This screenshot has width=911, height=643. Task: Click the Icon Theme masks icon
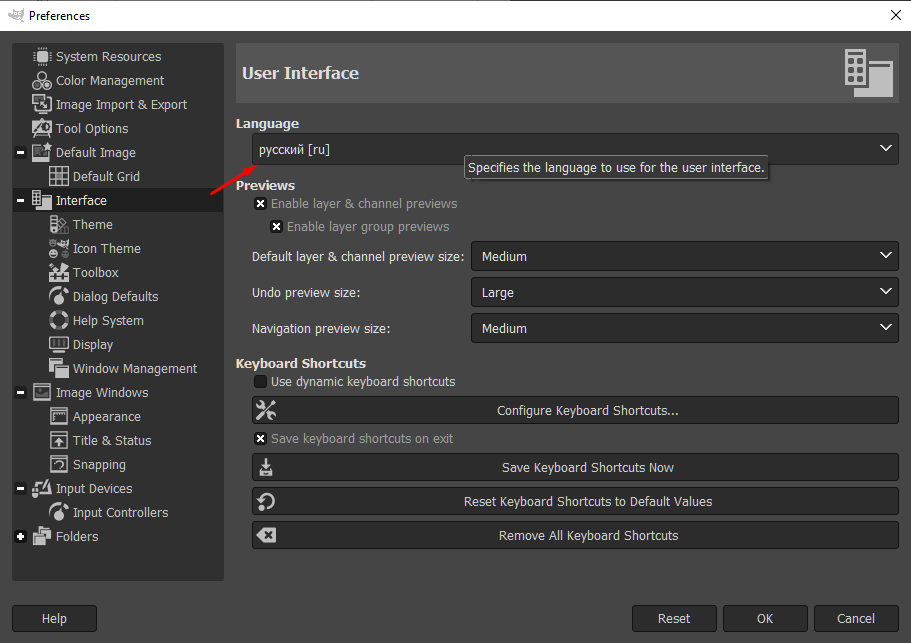(59, 248)
